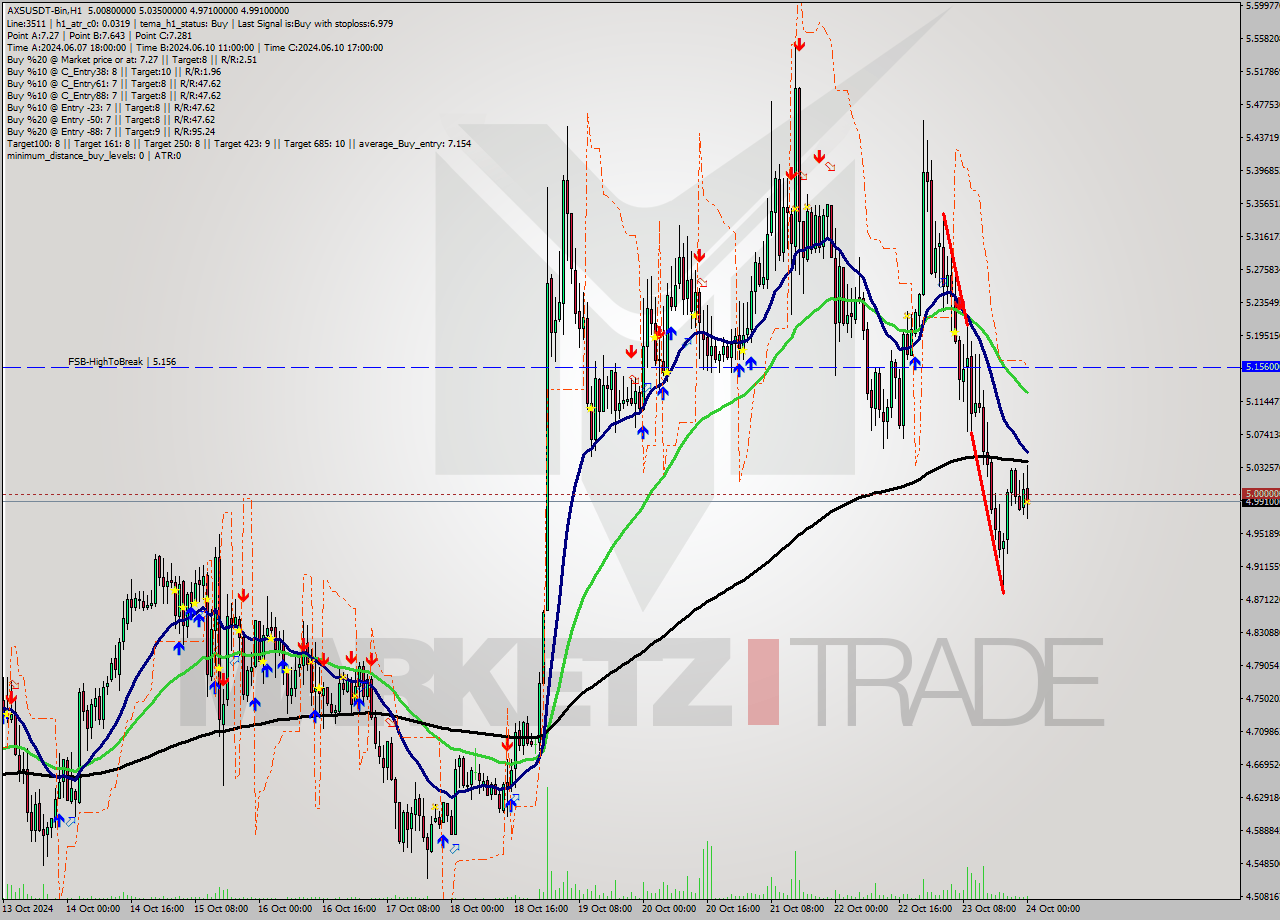Click 'minimum_distance_buy_levels: 0' text
The height and width of the screenshot is (920, 1280).
click(x=75, y=156)
